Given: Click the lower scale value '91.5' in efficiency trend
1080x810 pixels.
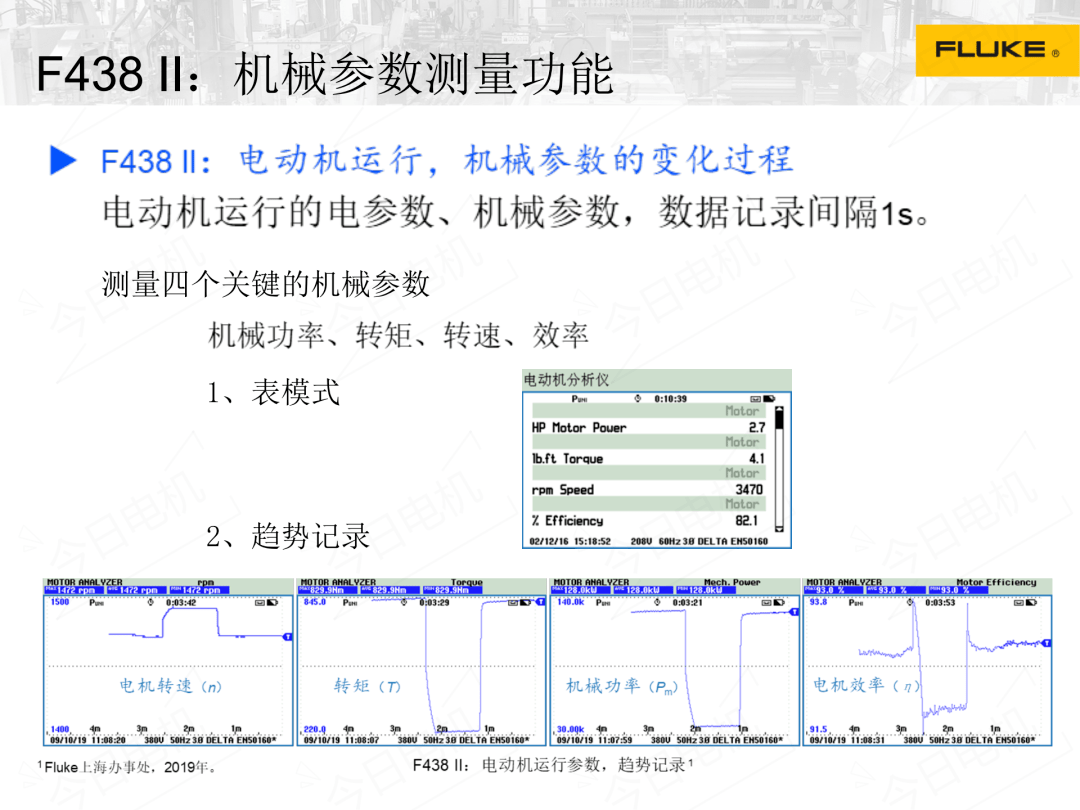Looking at the screenshot, I should pyautogui.click(x=818, y=729).
